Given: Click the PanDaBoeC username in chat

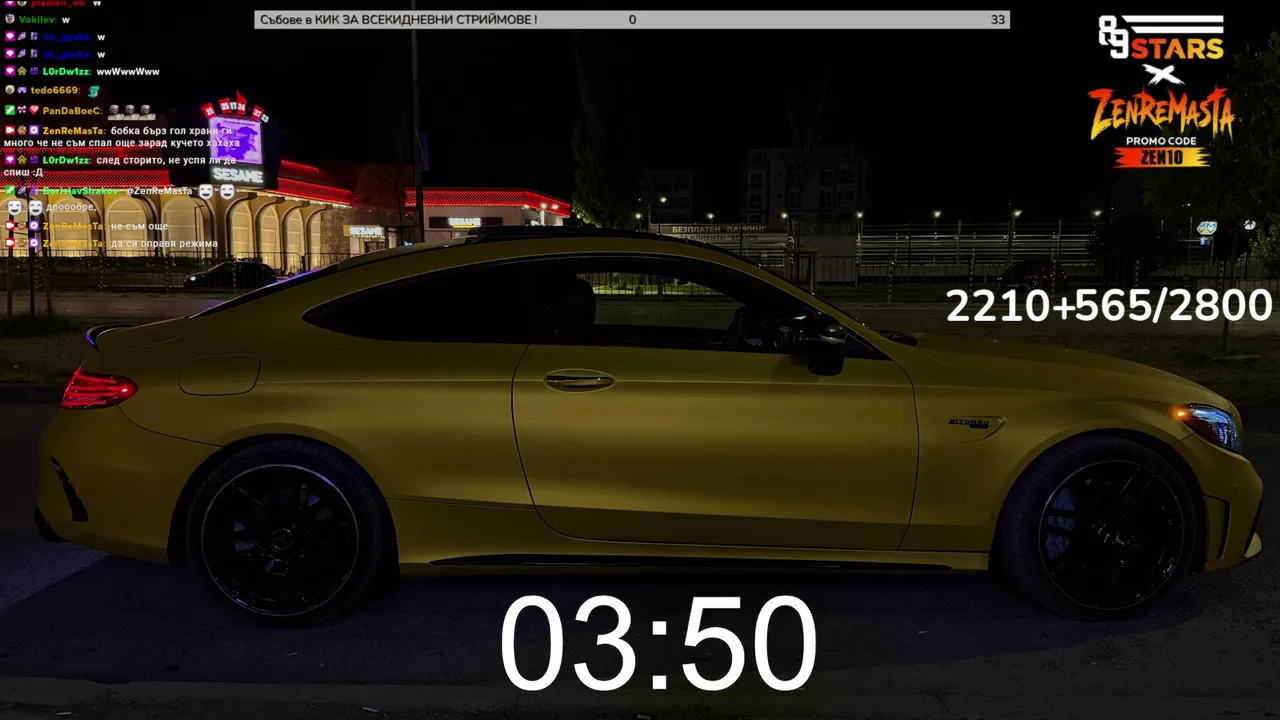Looking at the screenshot, I should (71, 111).
